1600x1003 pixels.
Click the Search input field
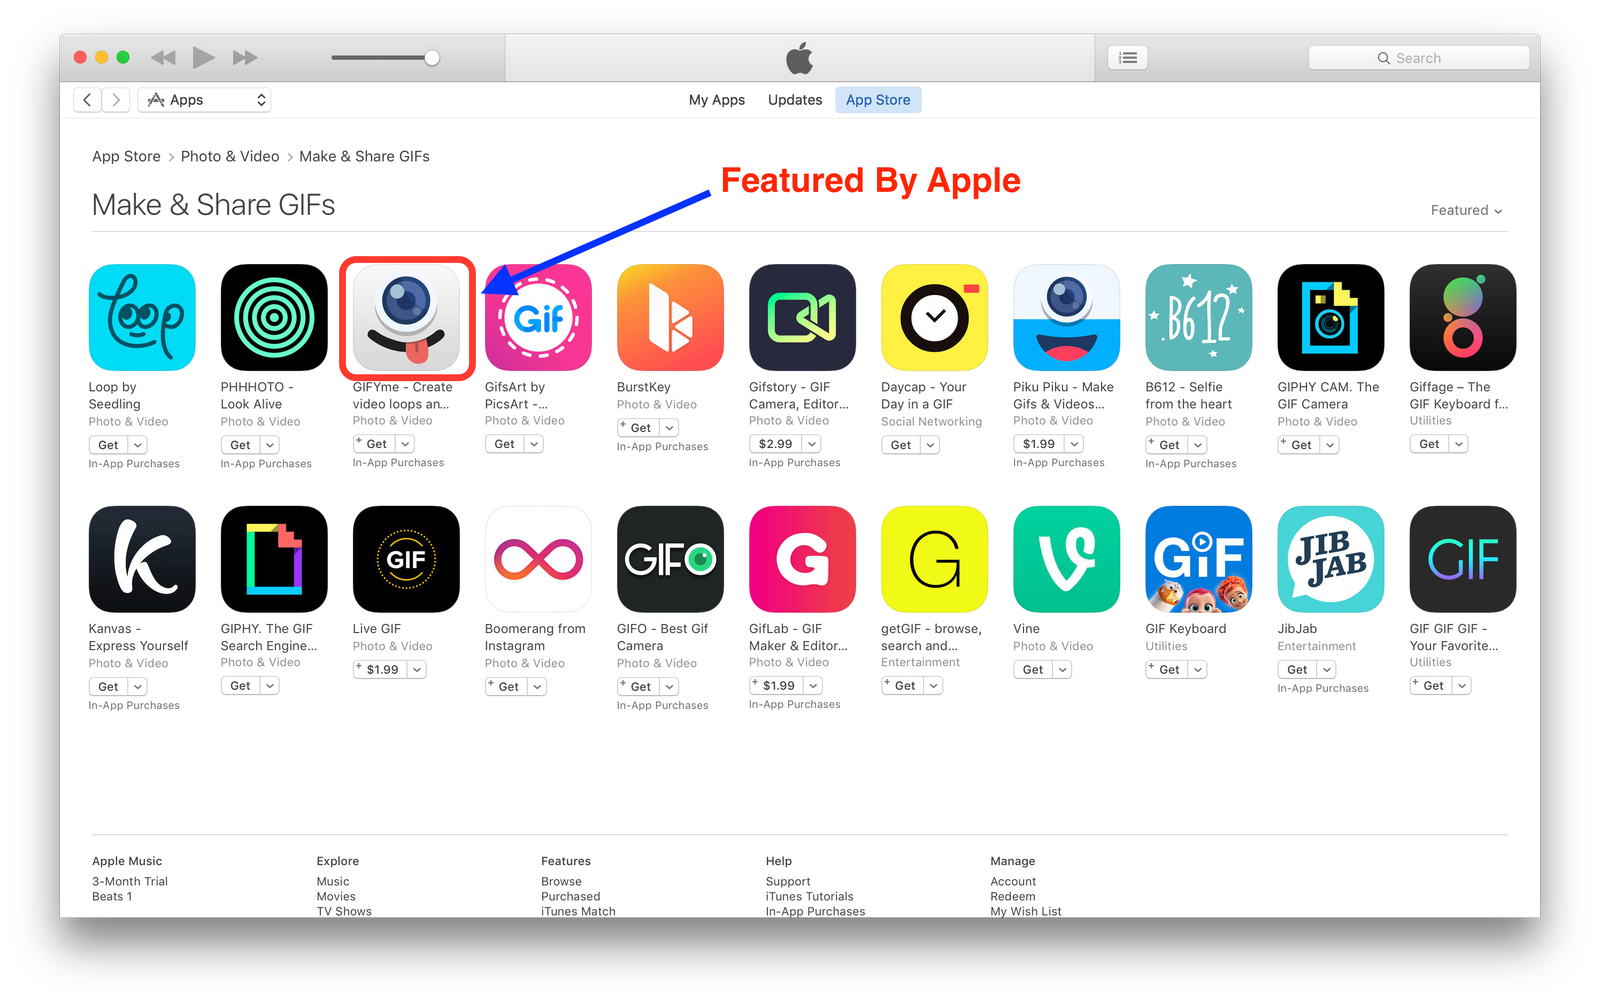click(x=1419, y=58)
